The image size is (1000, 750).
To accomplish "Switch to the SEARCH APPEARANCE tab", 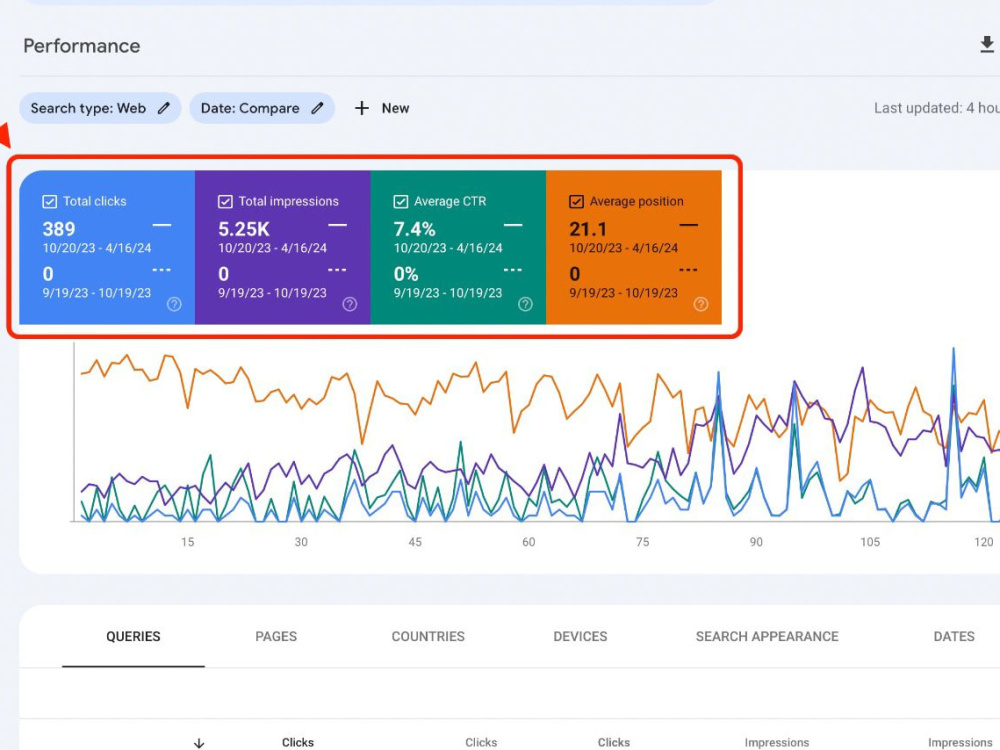I will coord(767,636).
